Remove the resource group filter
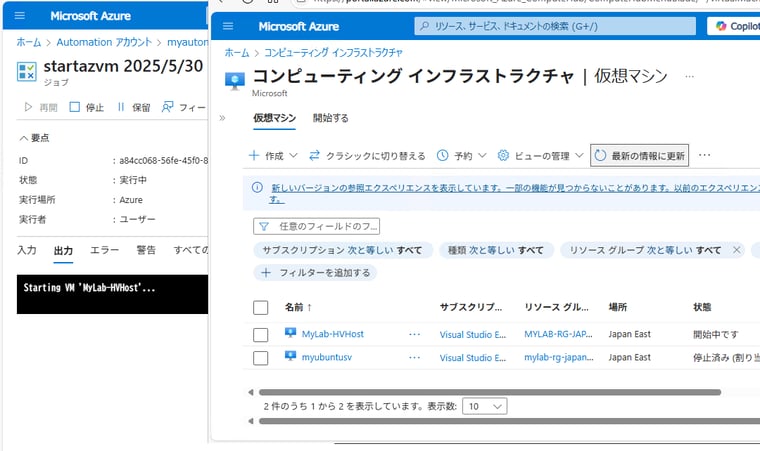 tap(737, 250)
